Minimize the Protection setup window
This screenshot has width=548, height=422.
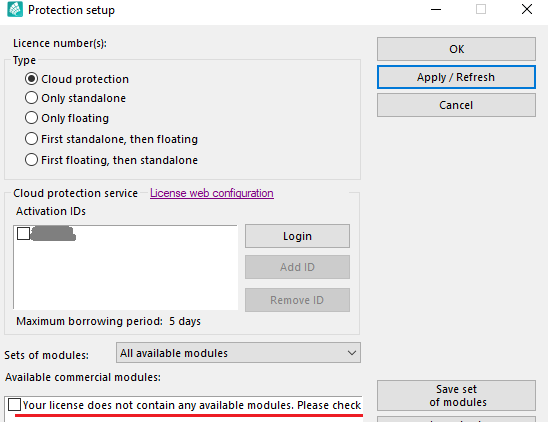coord(435,9)
